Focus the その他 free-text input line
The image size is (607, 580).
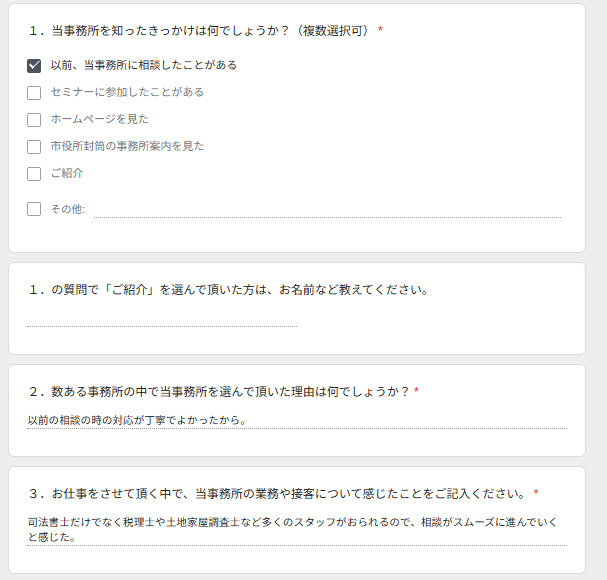click(328, 211)
